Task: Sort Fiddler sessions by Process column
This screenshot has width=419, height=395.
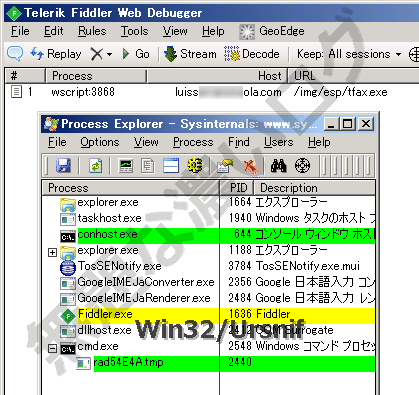Action: [96, 76]
